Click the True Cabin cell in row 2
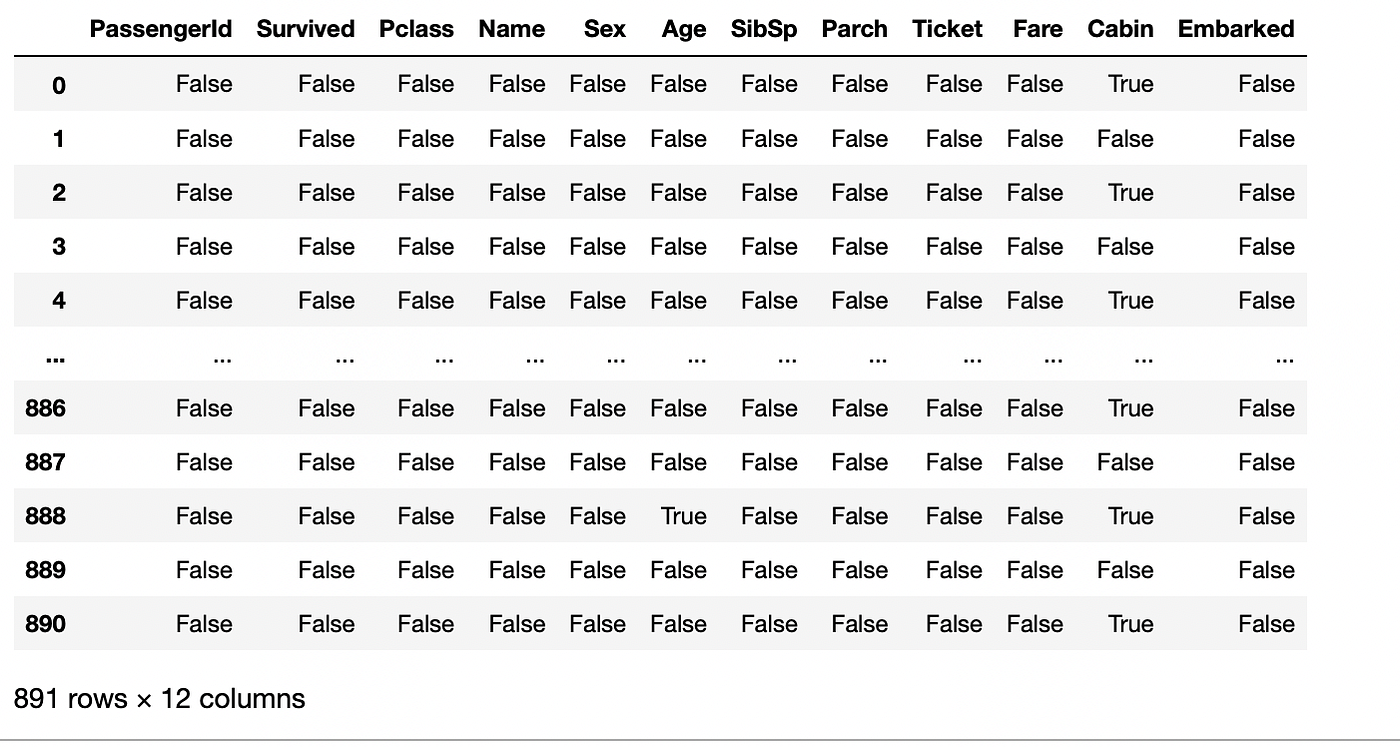Viewport: 1400px width, 747px height. coord(1130,192)
